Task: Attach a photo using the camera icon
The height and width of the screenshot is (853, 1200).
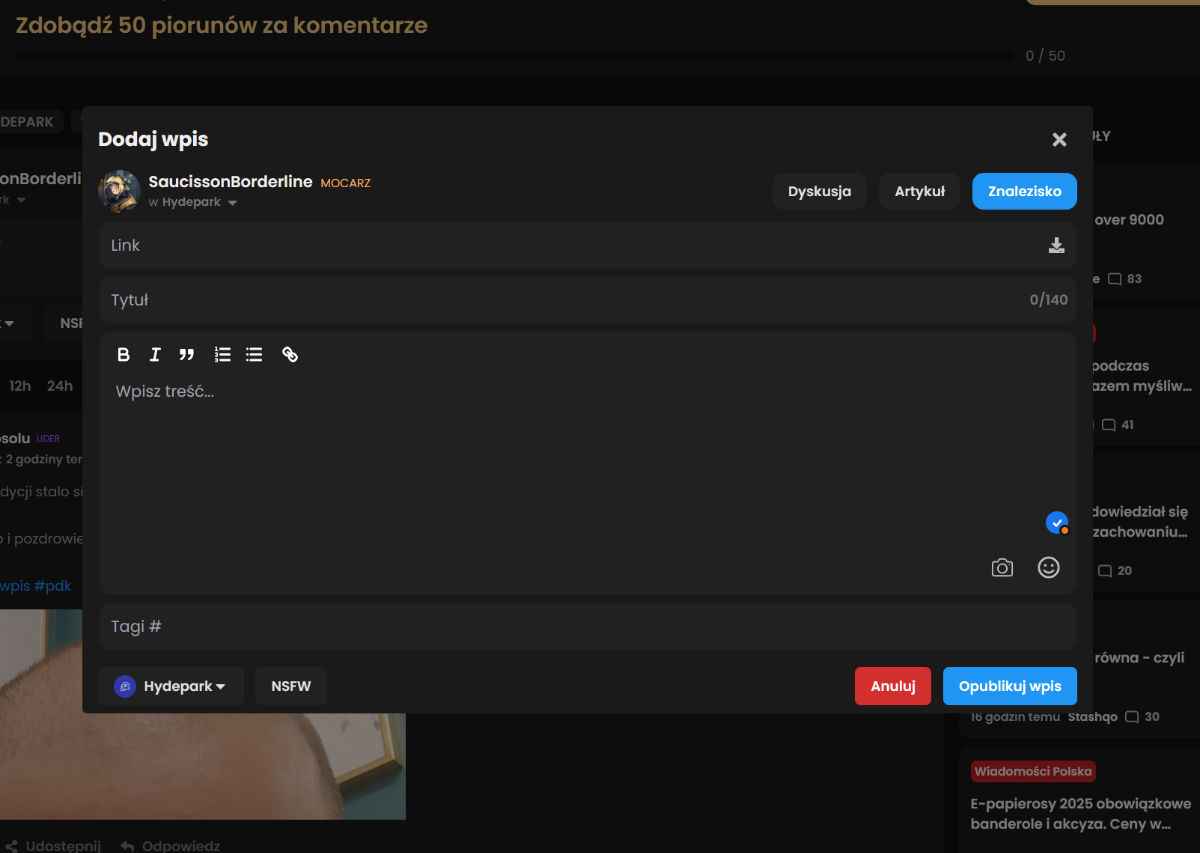Action: pyautogui.click(x=1002, y=567)
